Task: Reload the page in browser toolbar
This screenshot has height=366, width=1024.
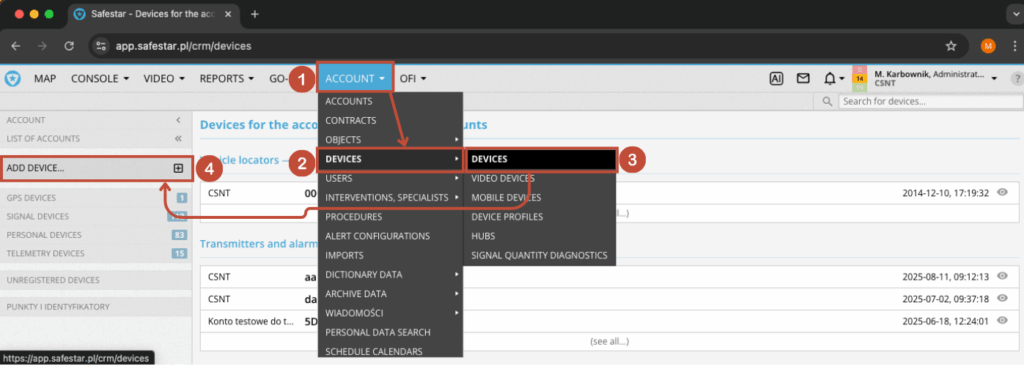Action: (69, 46)
